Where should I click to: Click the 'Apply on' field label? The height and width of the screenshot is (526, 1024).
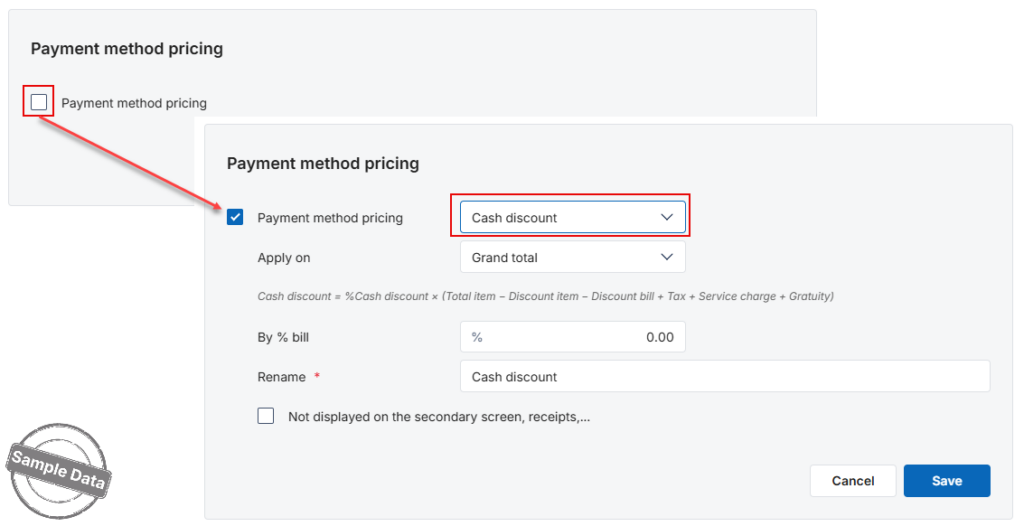pyautogui.click(x=283, y=258)
